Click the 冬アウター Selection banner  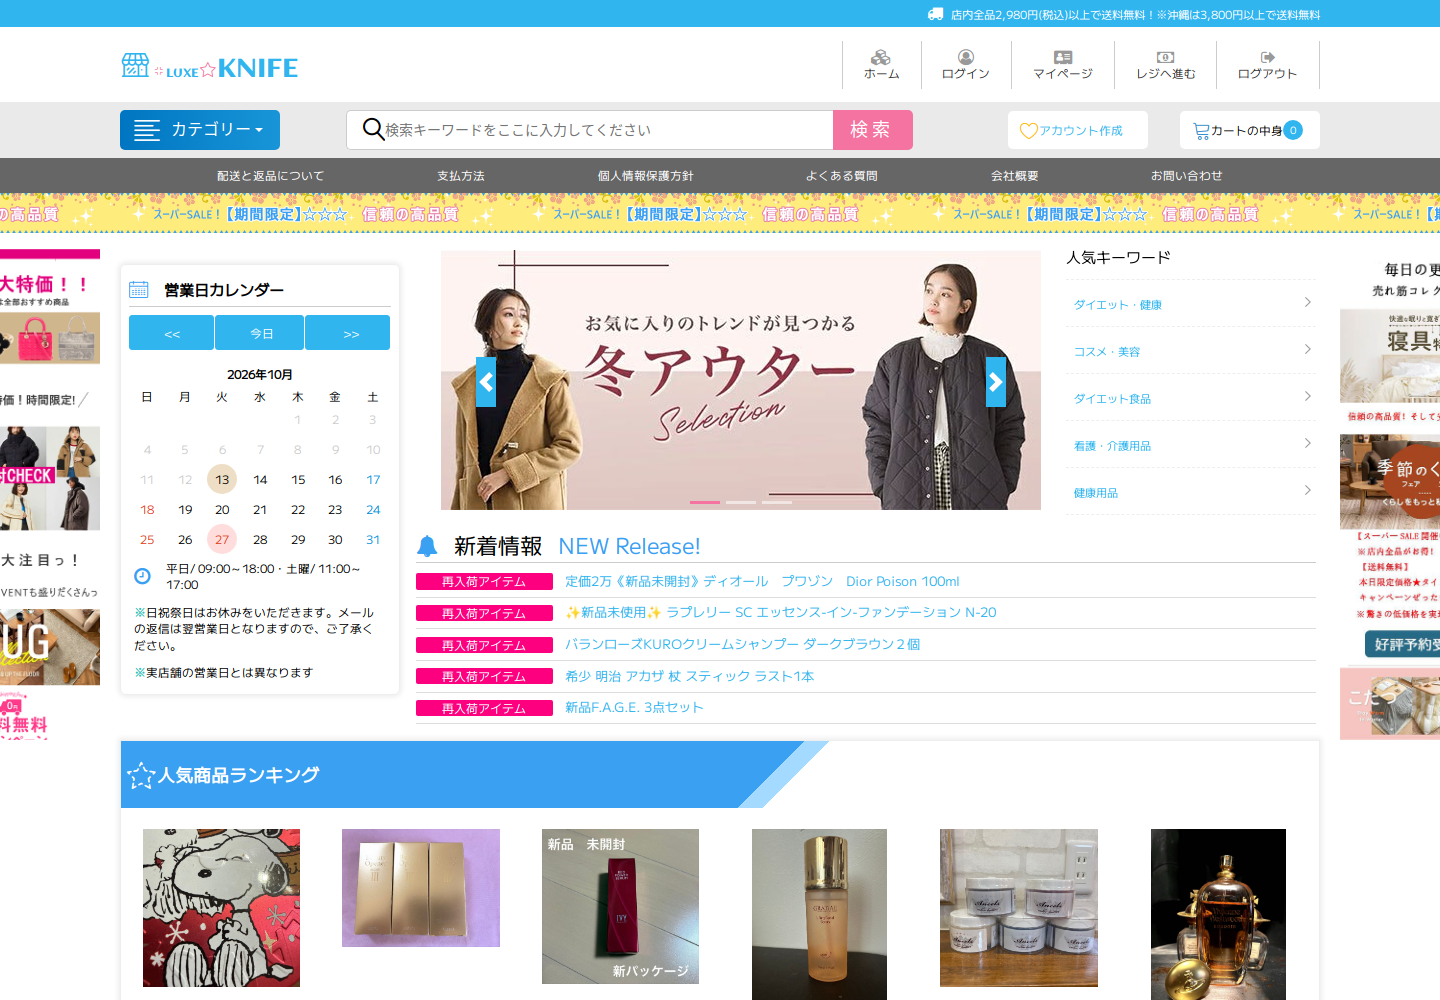point(741,380)
